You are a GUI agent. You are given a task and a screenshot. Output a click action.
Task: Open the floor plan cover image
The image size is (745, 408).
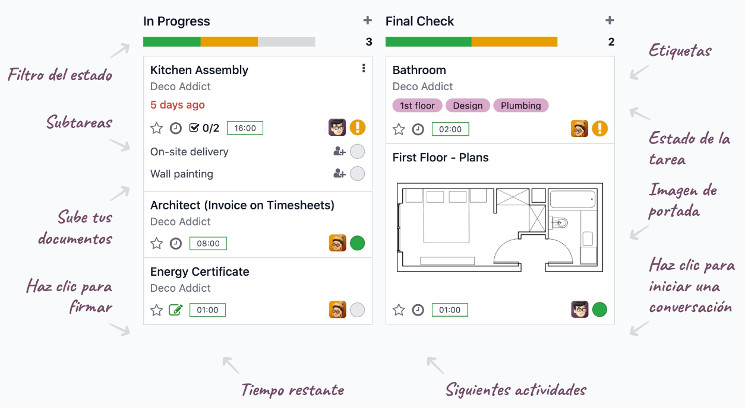point(500,227)
